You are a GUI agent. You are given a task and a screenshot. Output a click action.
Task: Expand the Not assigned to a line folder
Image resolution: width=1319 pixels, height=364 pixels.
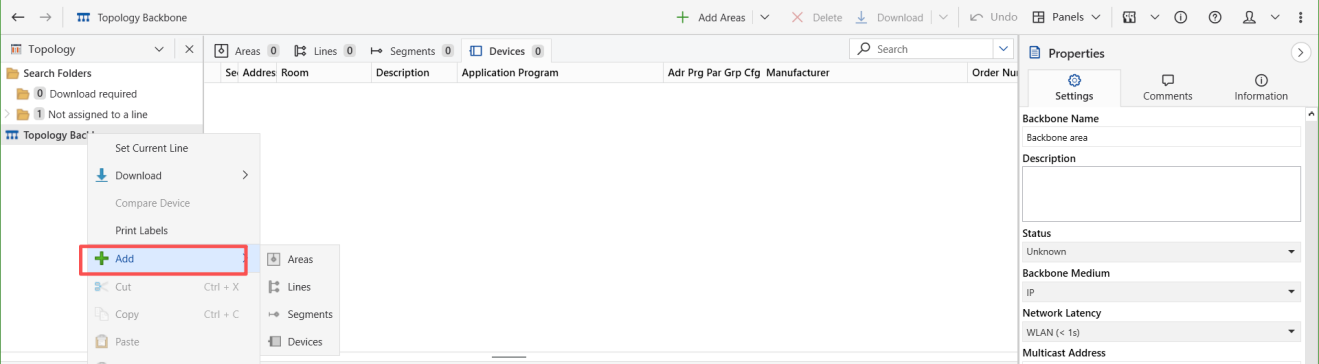point(8,115)
